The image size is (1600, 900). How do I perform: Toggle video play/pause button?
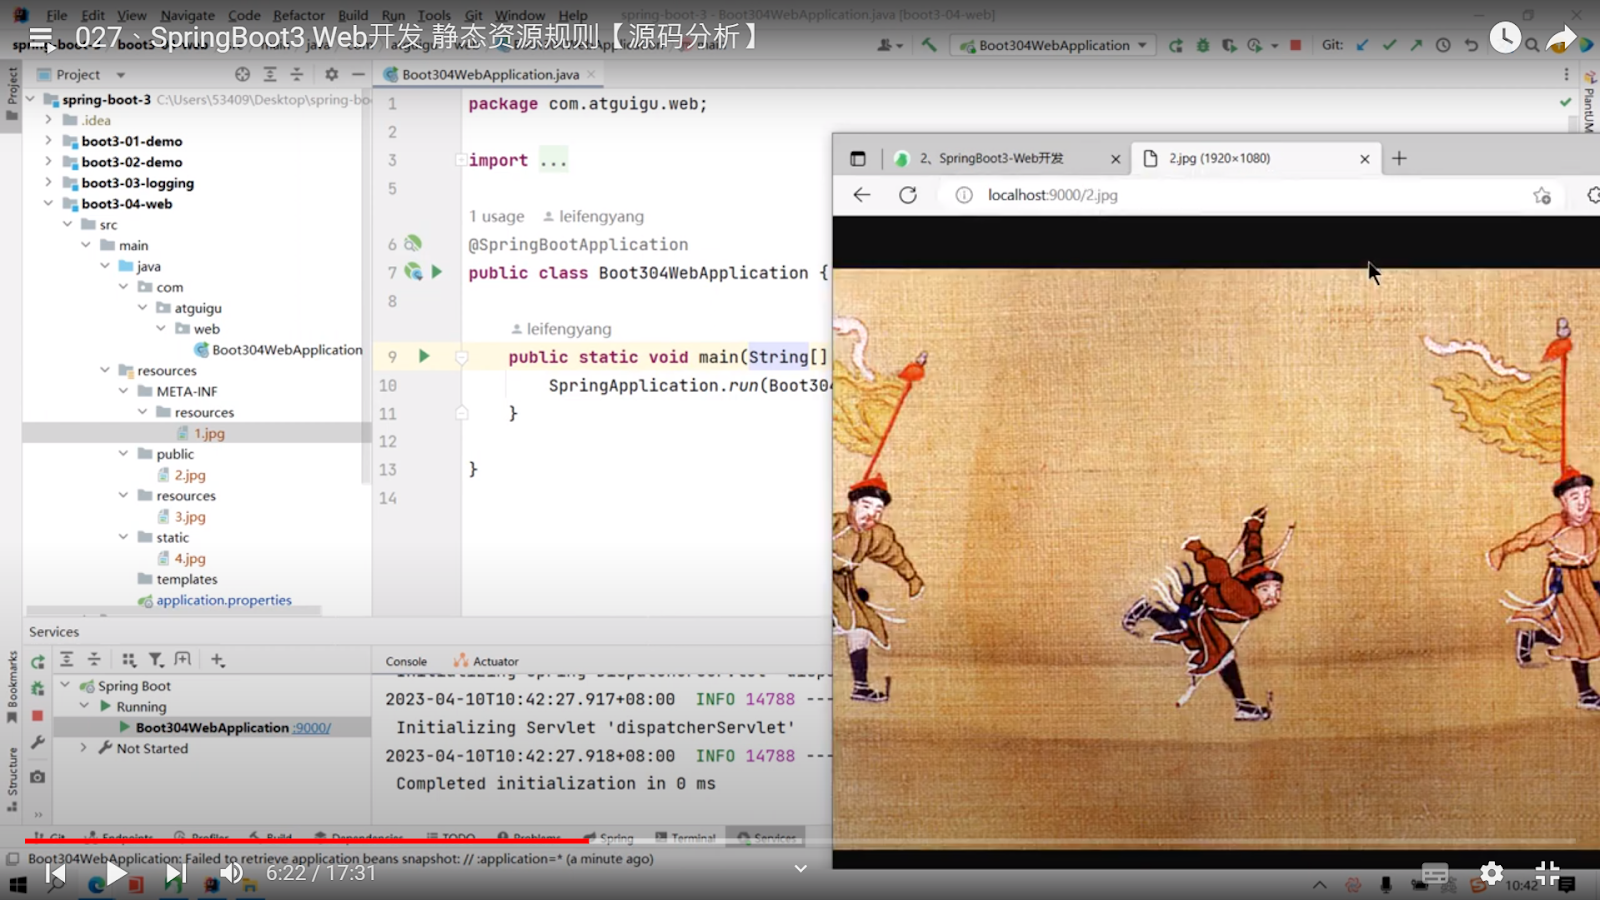(x=116, y=874)
